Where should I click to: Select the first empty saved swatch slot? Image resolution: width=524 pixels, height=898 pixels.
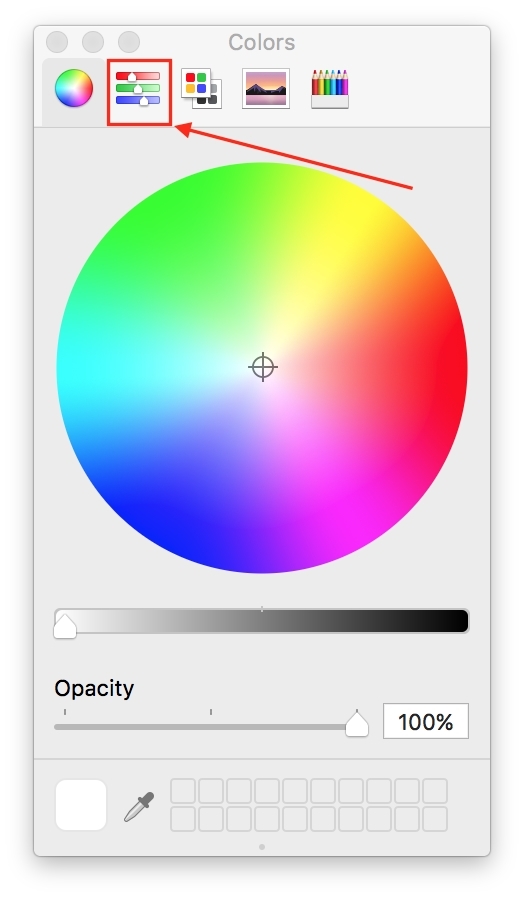183,791
